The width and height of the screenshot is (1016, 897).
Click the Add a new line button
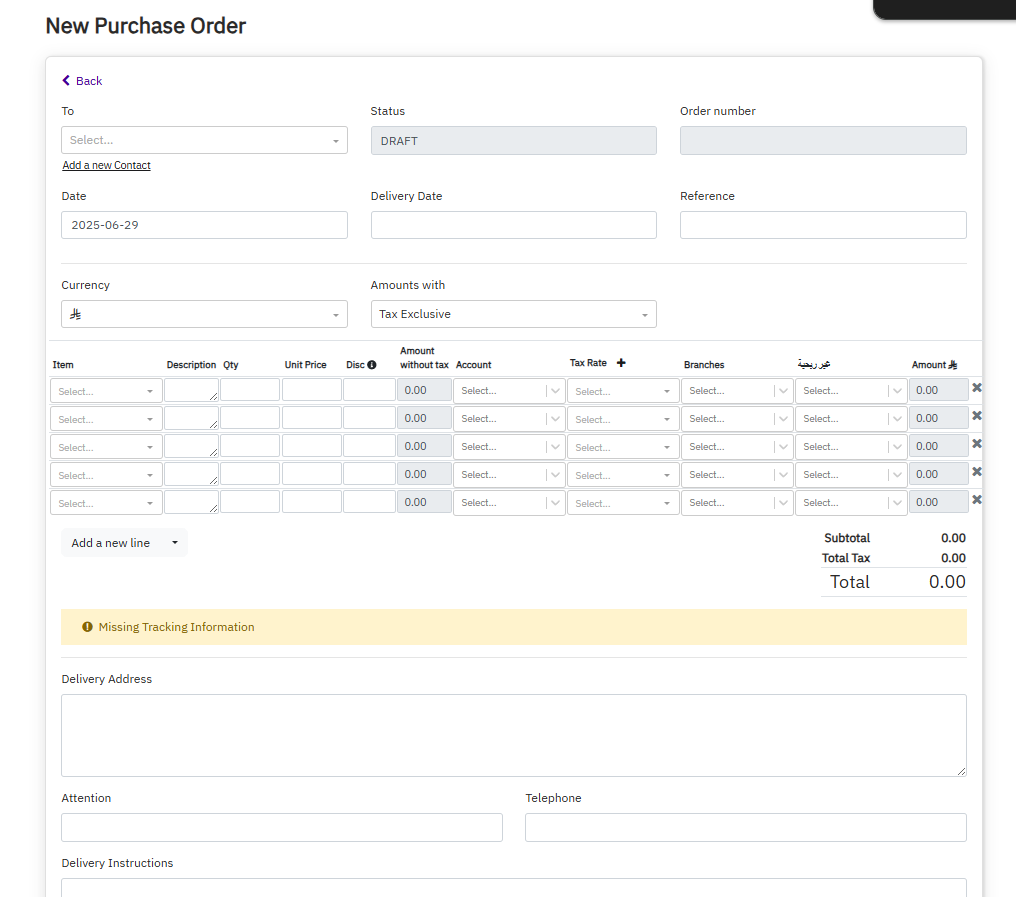click(110, 542)
